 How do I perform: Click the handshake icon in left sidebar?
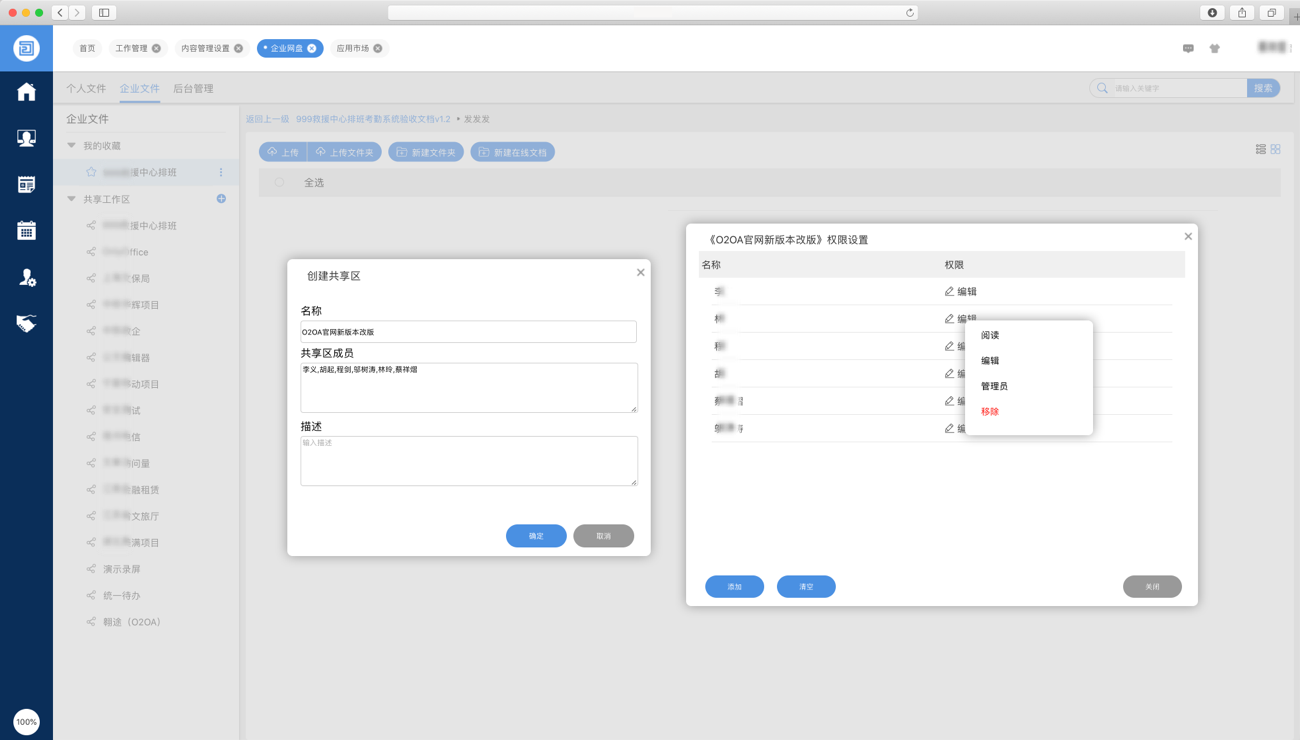tap(26, 323)
